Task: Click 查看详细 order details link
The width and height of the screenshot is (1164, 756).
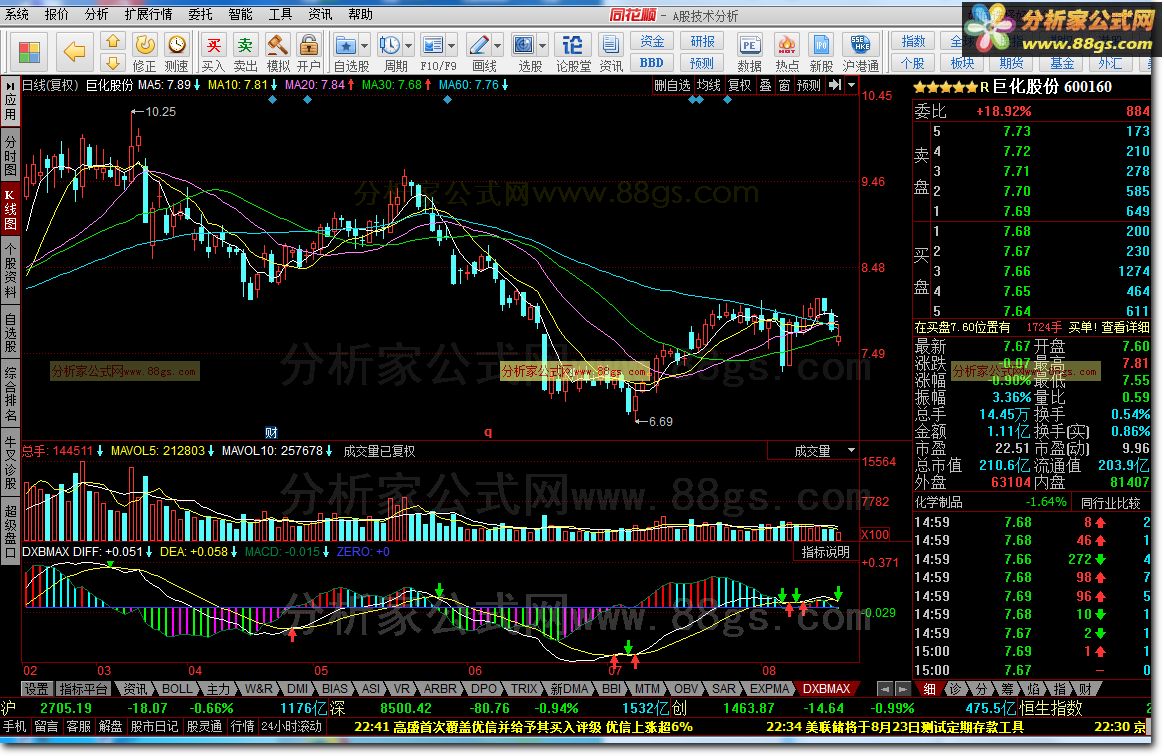Action: [x=1124, y=328]
